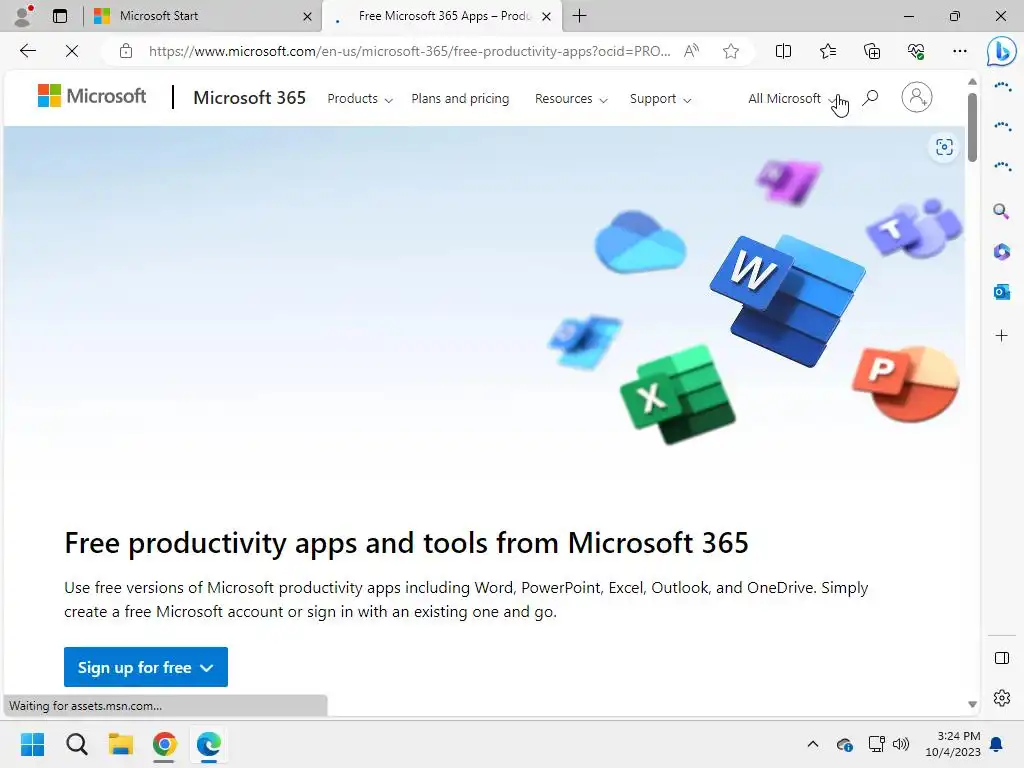Click the page vertical scrollbar thumb
1024x768 pixels.
pyautogui.click(x=972, y=127)
